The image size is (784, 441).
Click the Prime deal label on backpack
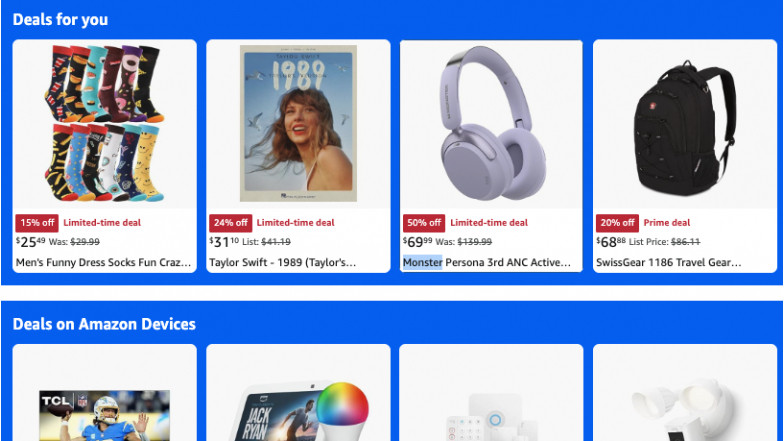(666, 223)
